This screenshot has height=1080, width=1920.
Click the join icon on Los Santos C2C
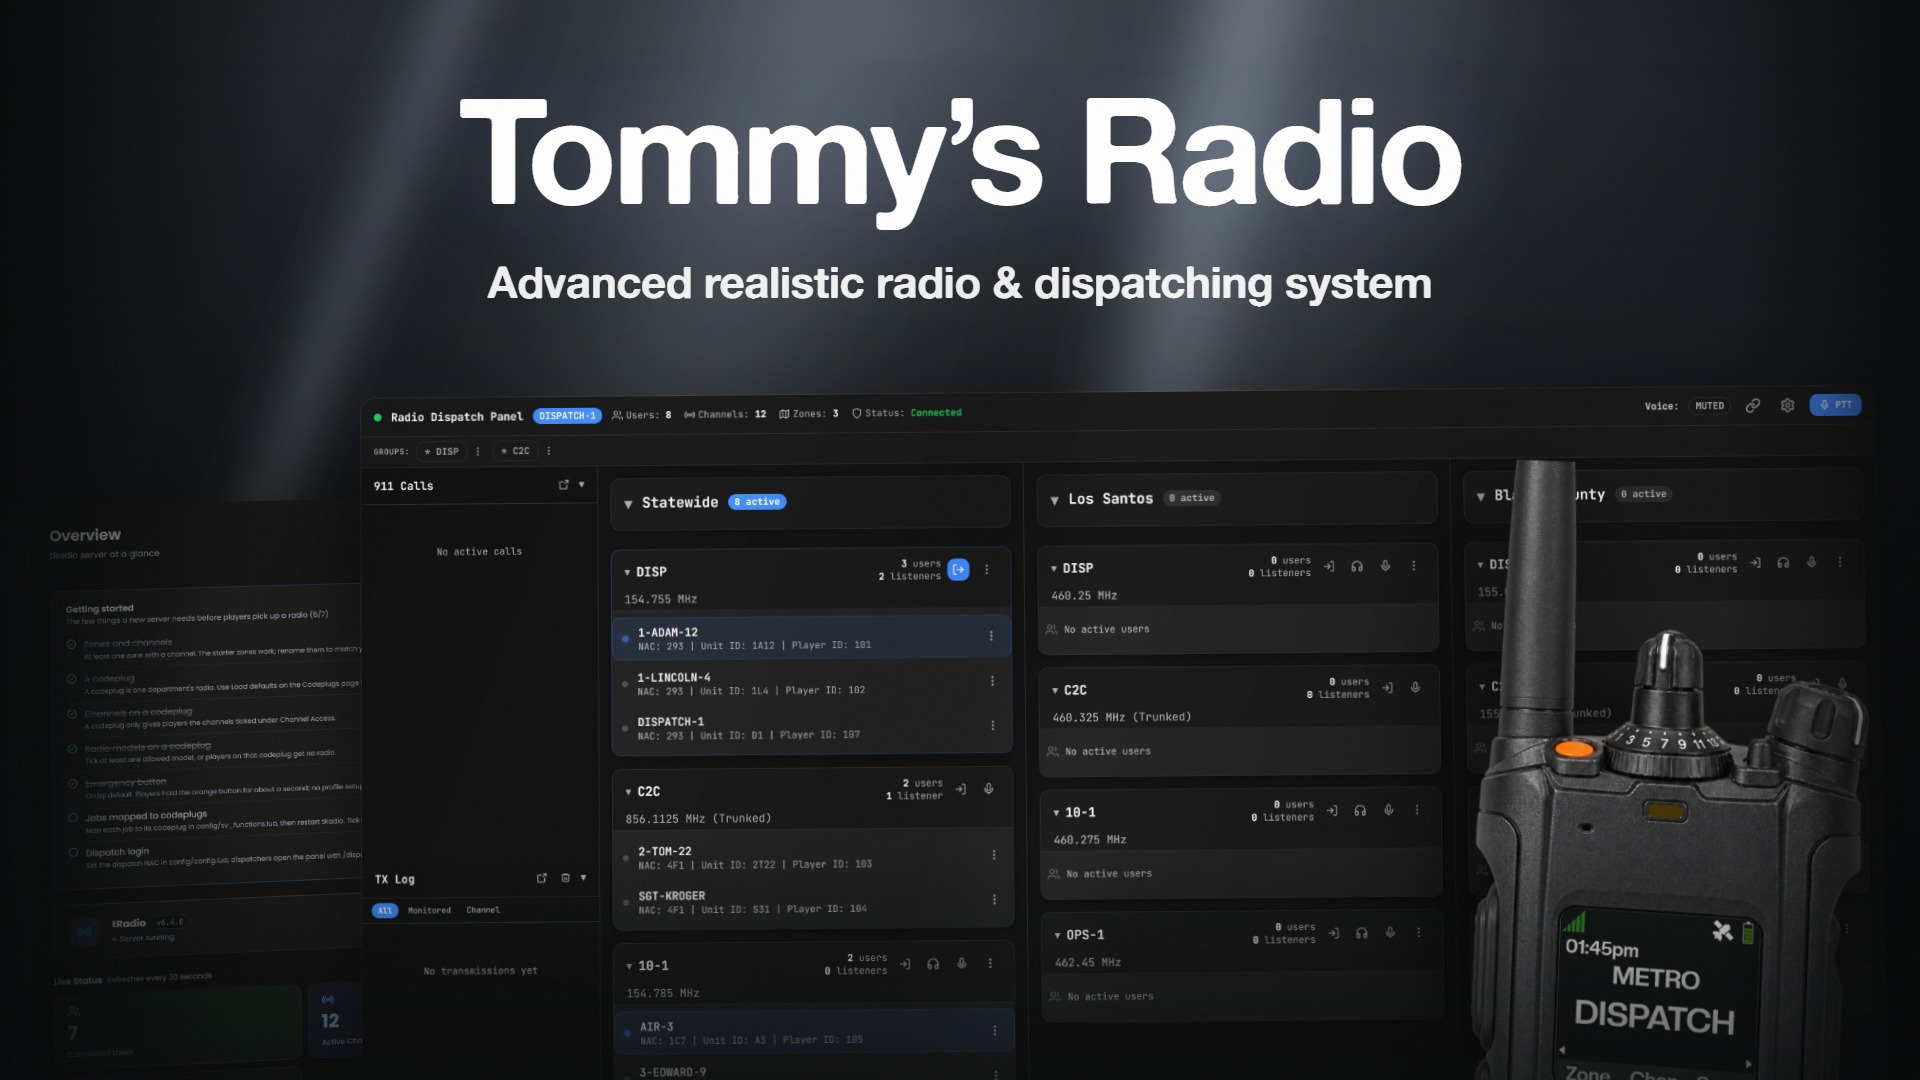[1387, 688]
